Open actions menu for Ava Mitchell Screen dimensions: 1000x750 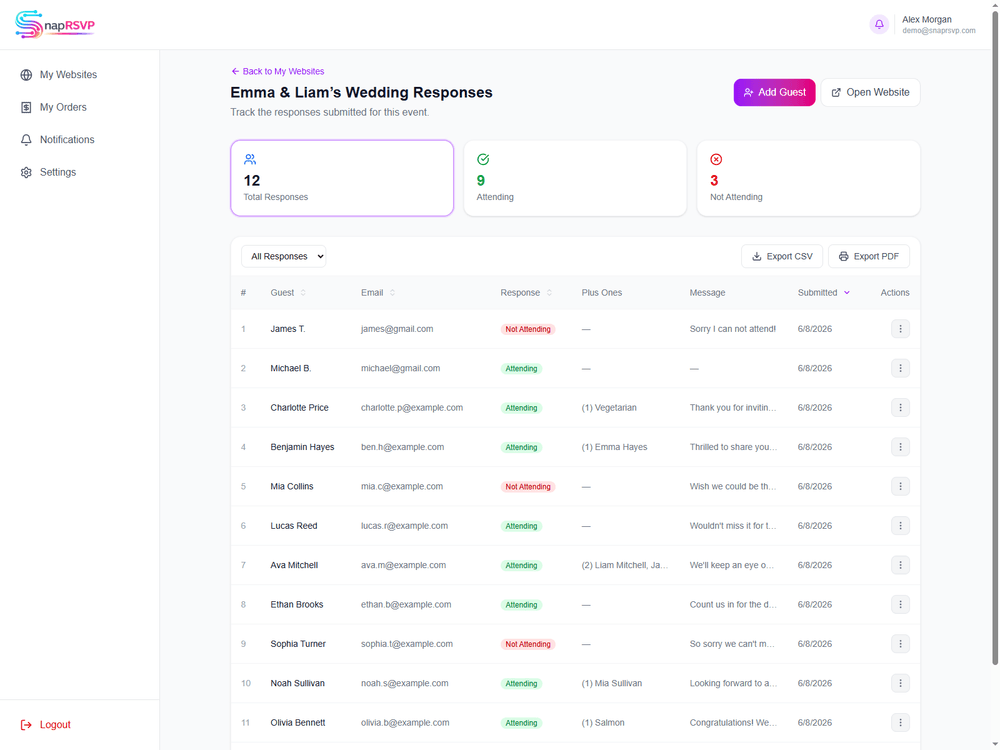click(x=900, y=565)
